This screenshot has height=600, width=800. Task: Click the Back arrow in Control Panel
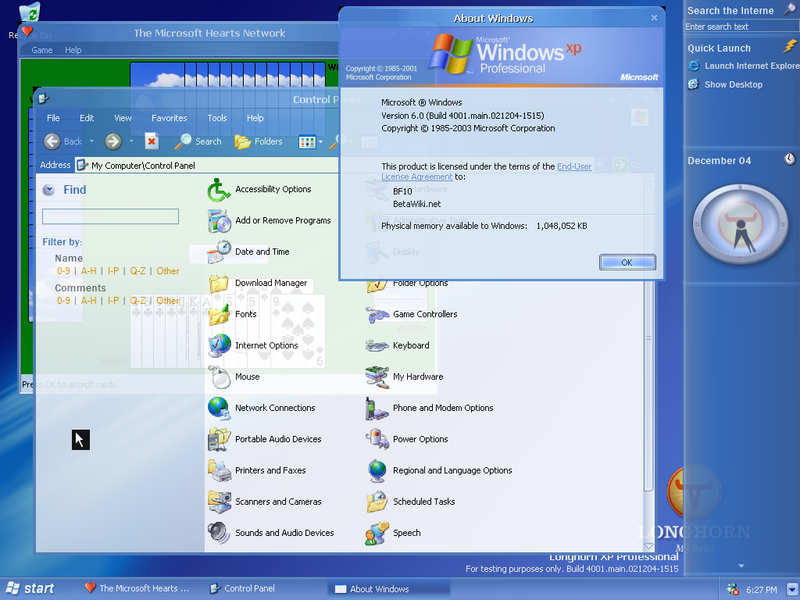(52, 141)
